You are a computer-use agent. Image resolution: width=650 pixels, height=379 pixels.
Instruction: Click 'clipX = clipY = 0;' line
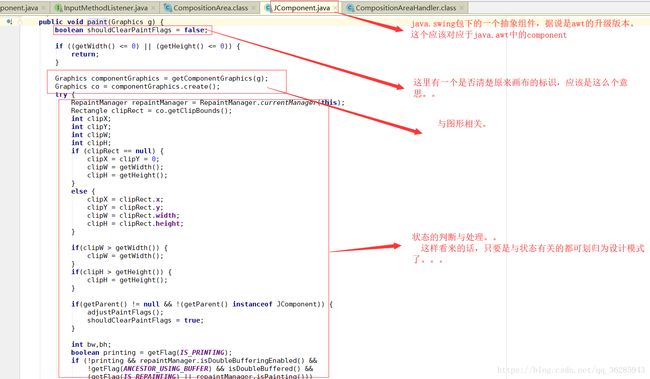[x=123, y=159]
